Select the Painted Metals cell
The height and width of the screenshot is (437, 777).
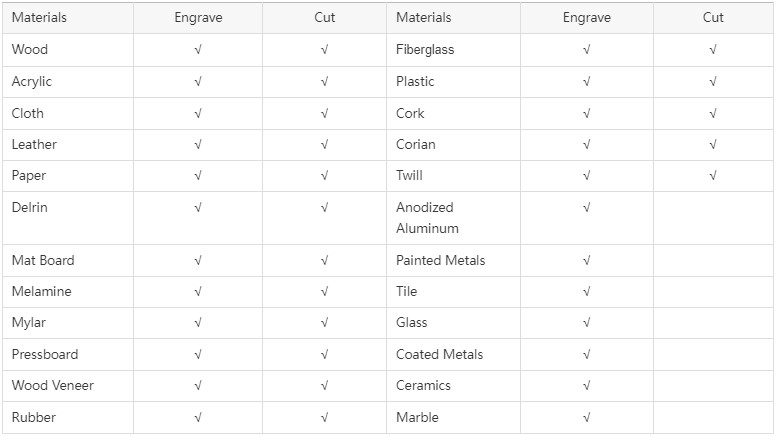(453, 261)
